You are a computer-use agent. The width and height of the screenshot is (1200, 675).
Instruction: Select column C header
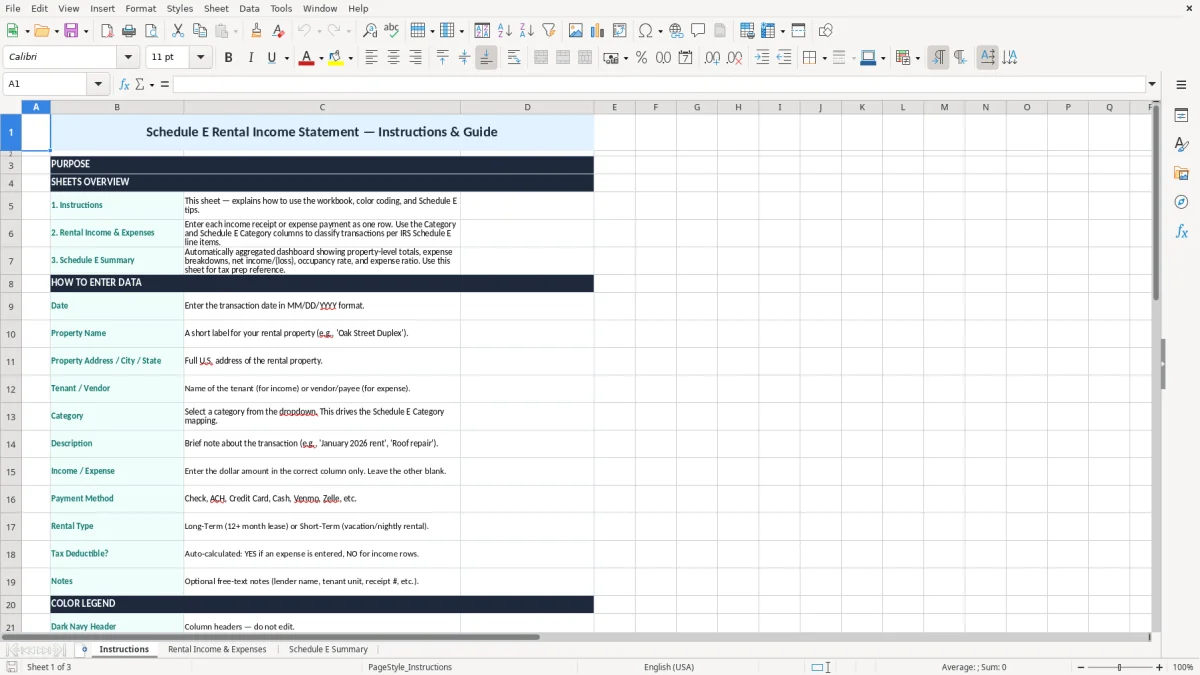322,107
